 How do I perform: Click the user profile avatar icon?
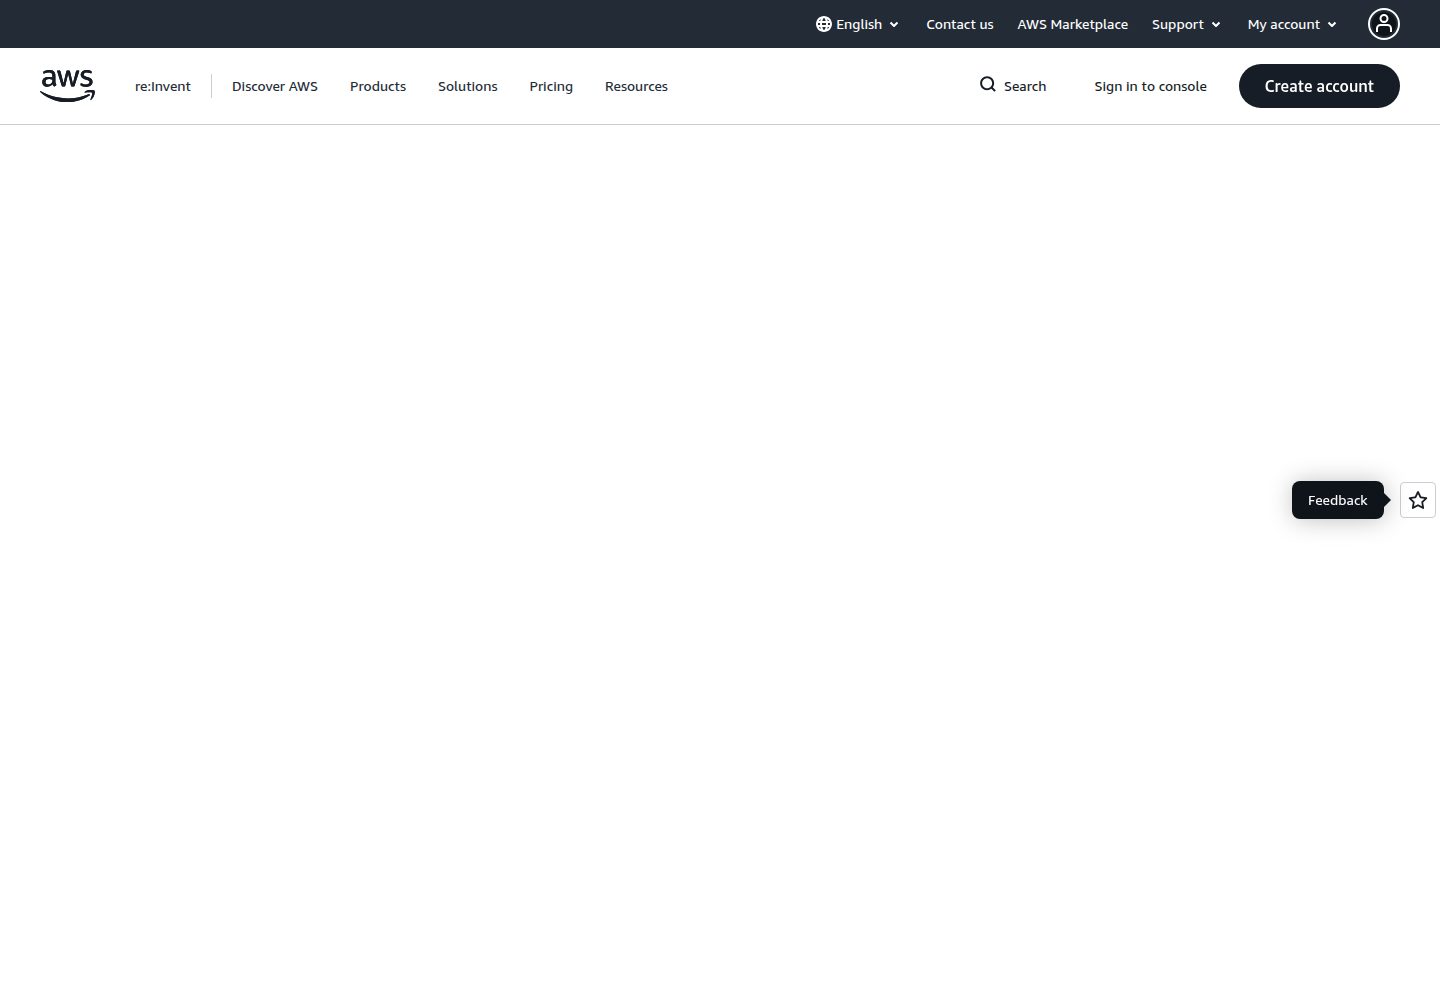click(x=1384, y=24)
